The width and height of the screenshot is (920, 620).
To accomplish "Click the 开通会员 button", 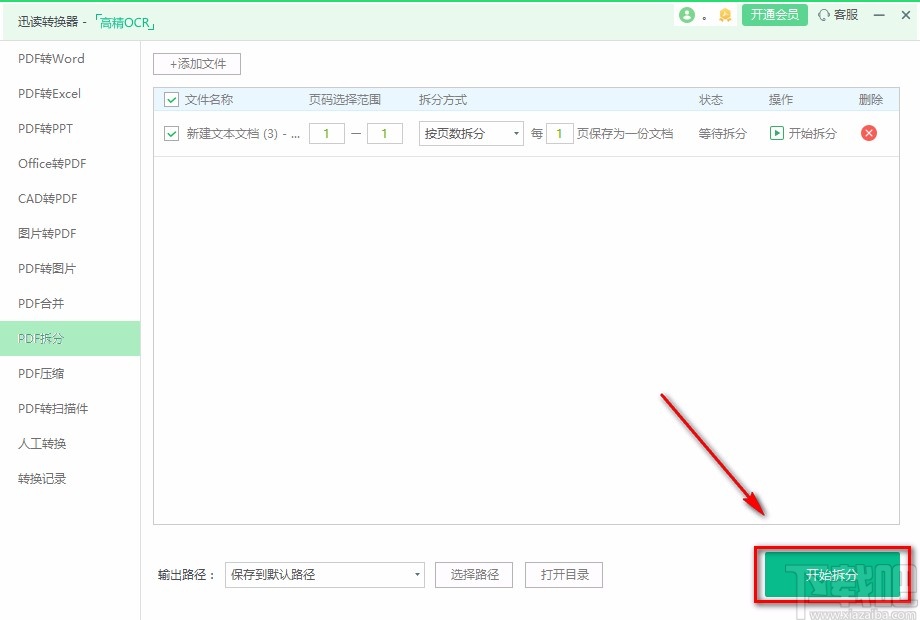I will click(774, 15).
